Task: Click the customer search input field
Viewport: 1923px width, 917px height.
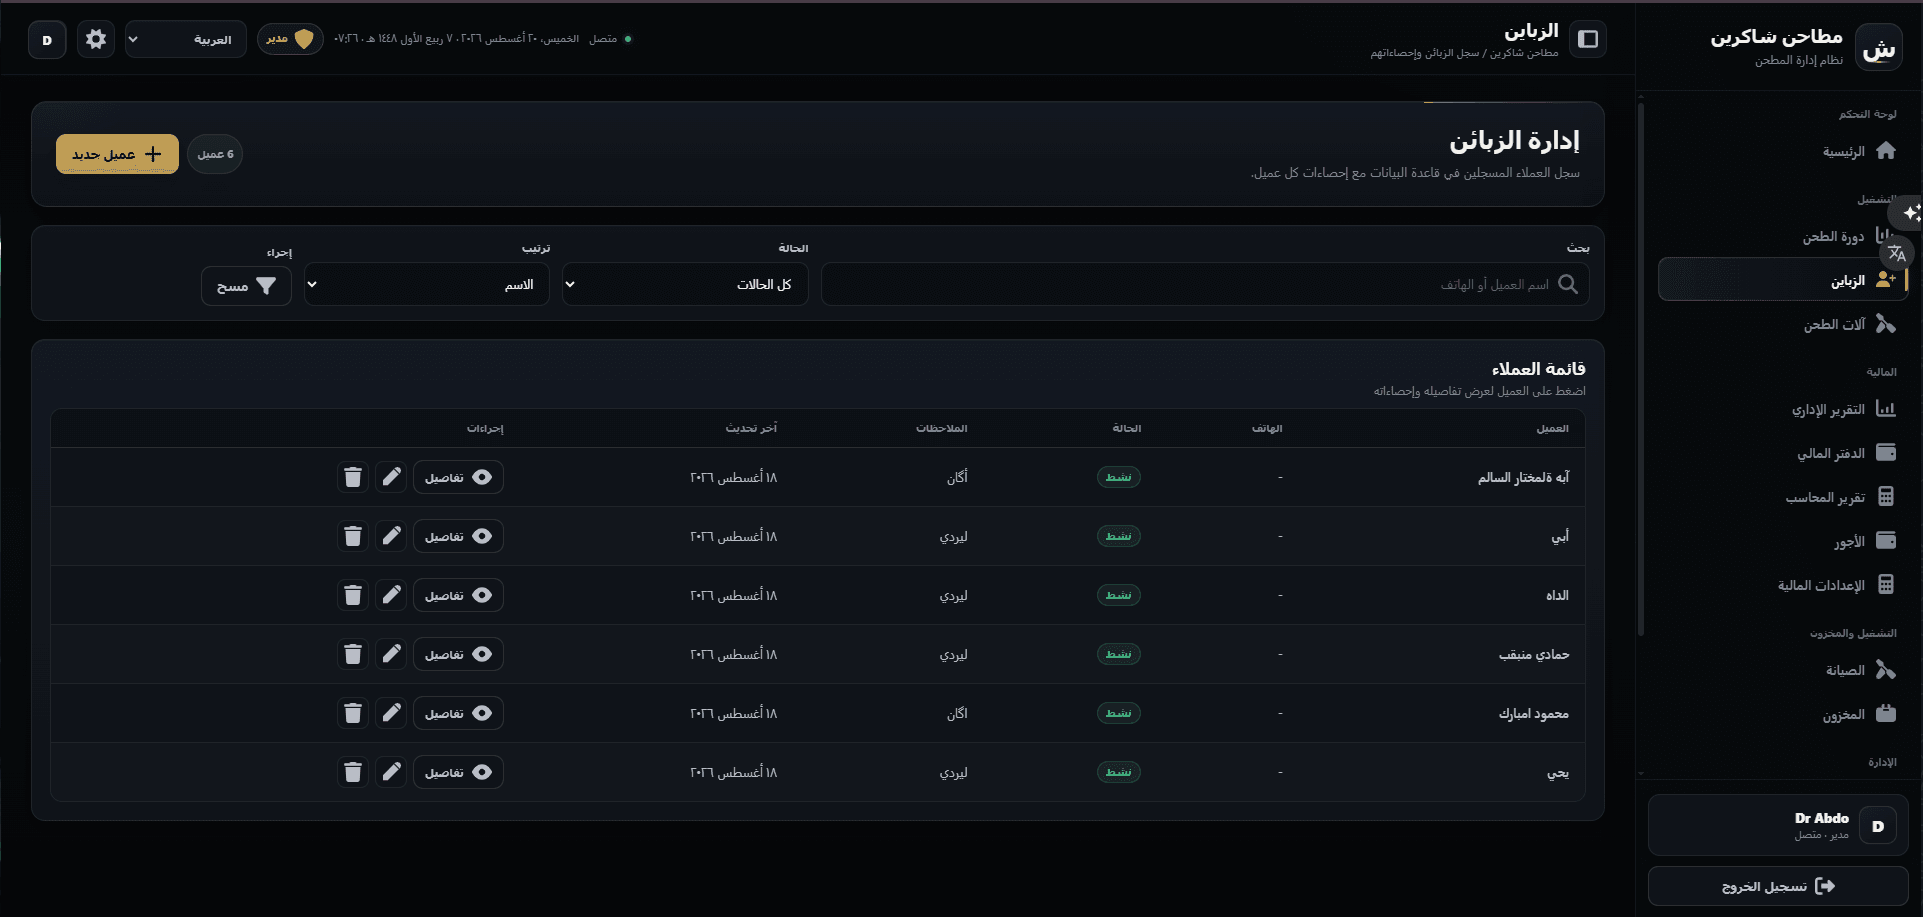Action: (1205, 285)
